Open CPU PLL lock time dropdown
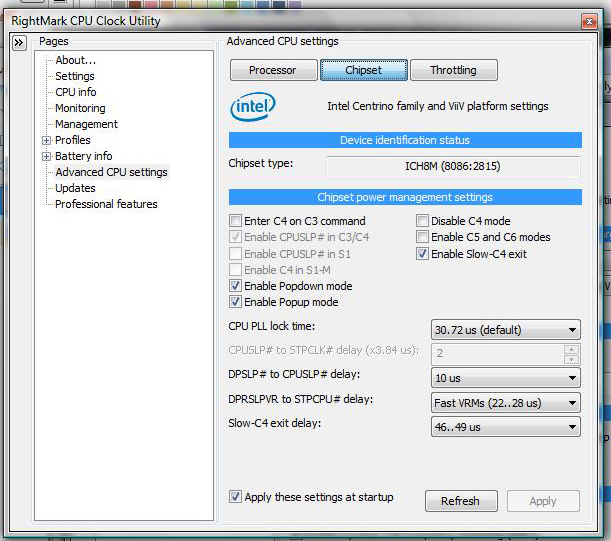Screen dimensions: 611x541 (x=506, y=330)
